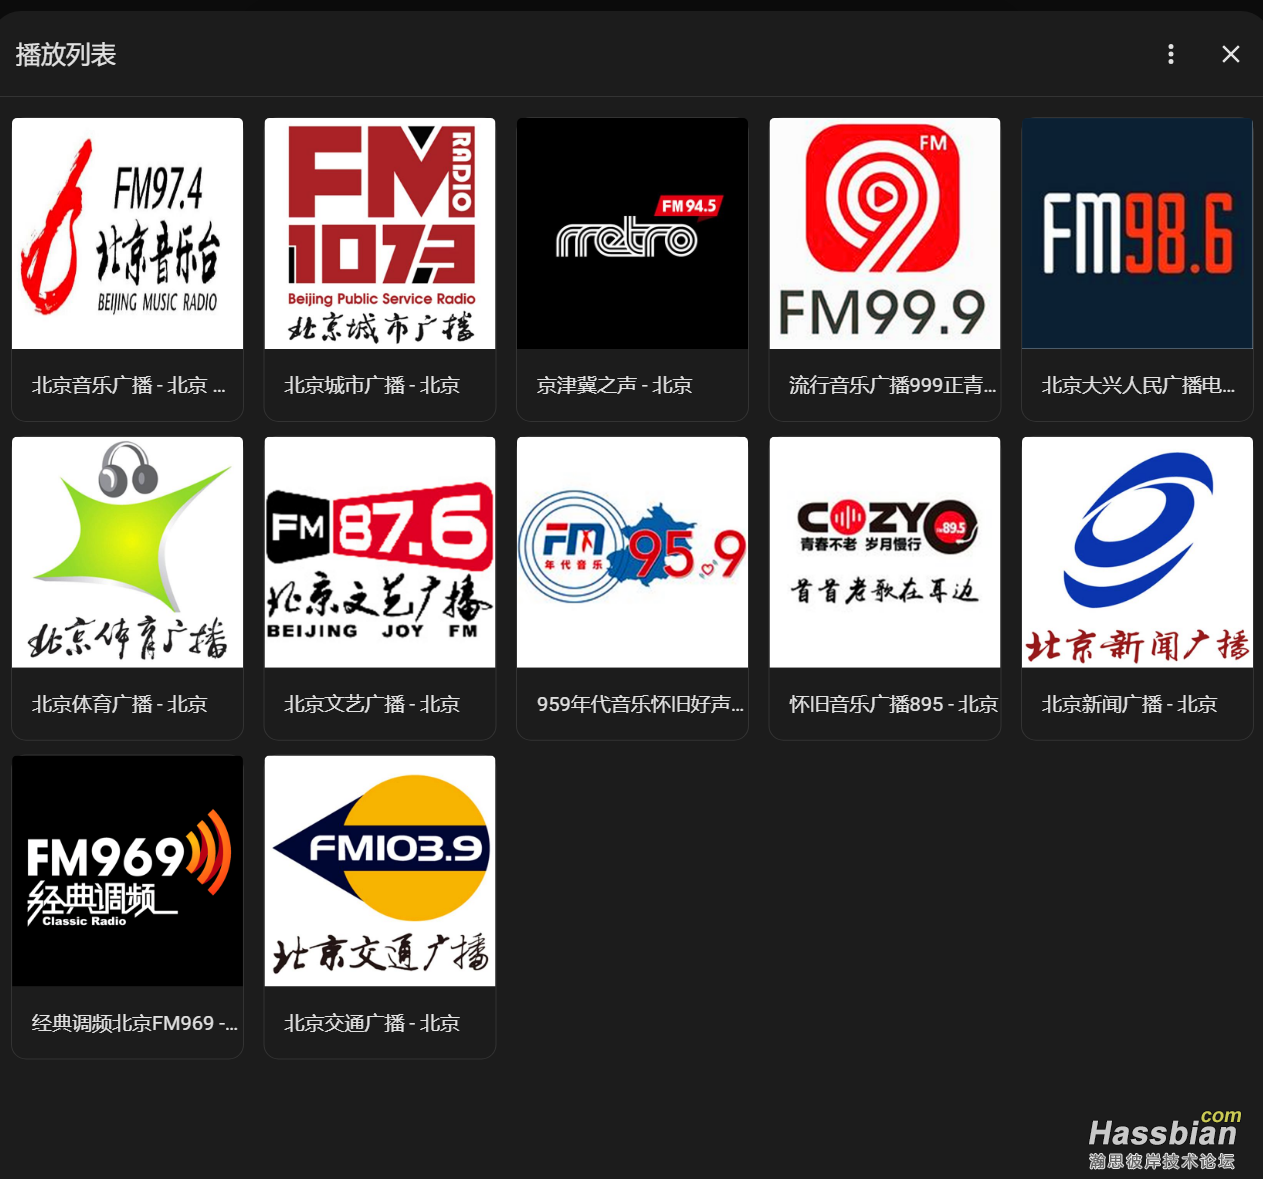Select the FM107.3 Beijing Public Service Radio logo
The height and width of the screenshot is (1179, 1263).
(380, 233)
